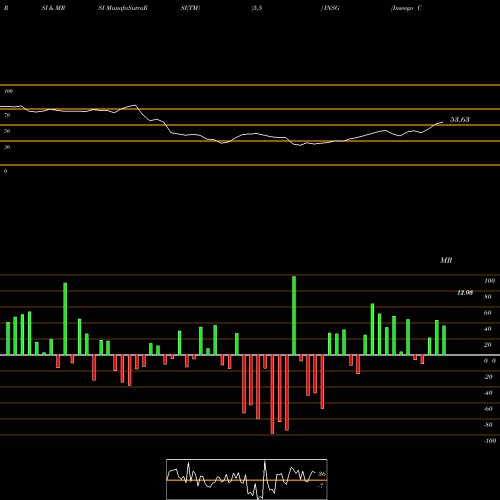500x500 pixels.
Task: Click the deepest red bar in MR histogram
Action: [272, 394]
